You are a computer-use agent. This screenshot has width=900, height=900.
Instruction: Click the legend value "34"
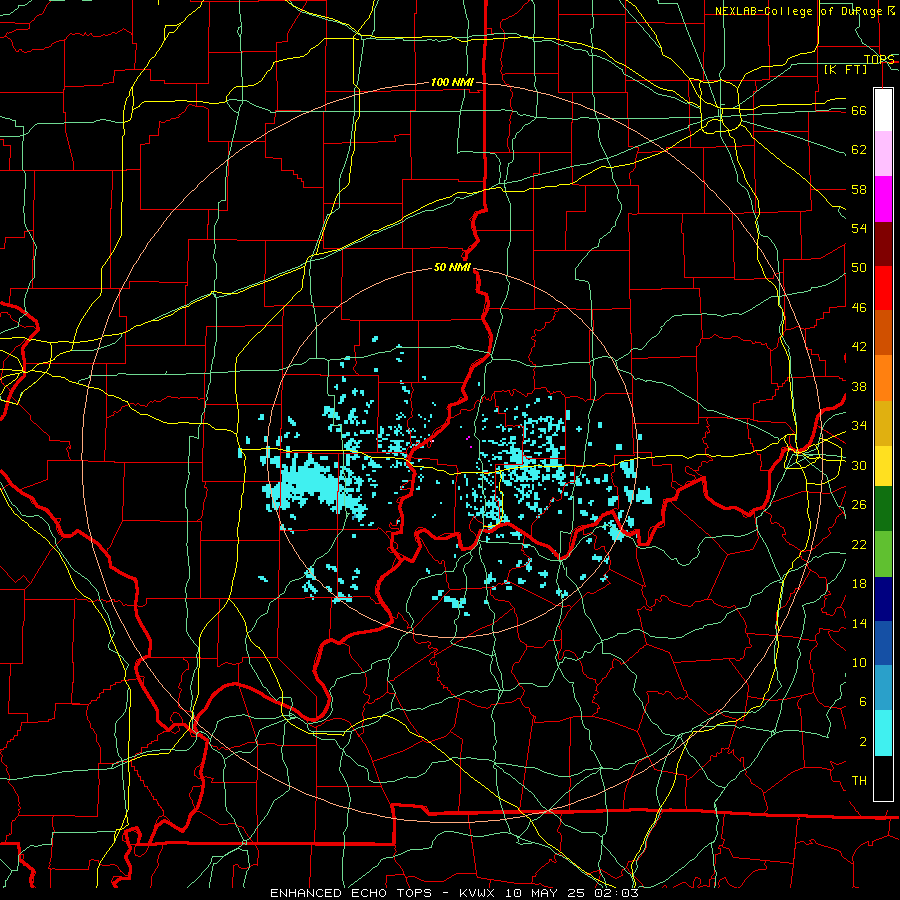tap(859, 426)
